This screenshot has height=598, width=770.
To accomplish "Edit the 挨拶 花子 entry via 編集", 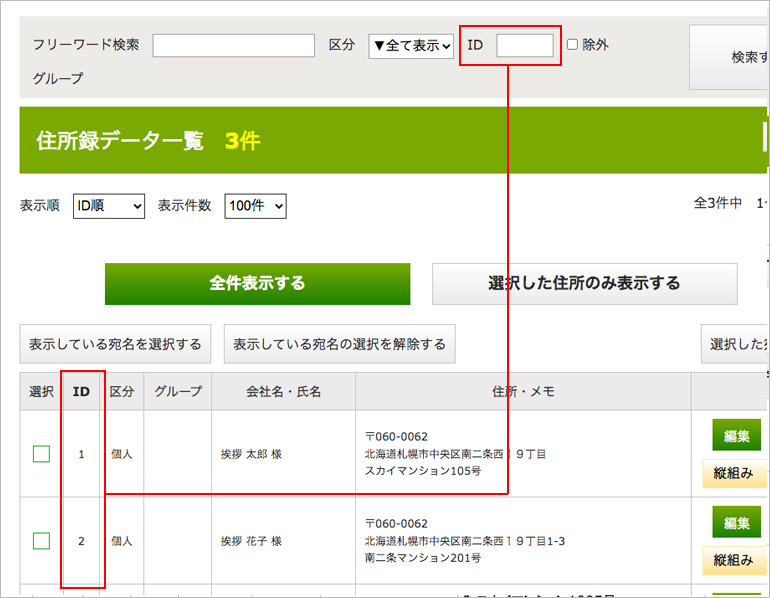I will [736, 523].
